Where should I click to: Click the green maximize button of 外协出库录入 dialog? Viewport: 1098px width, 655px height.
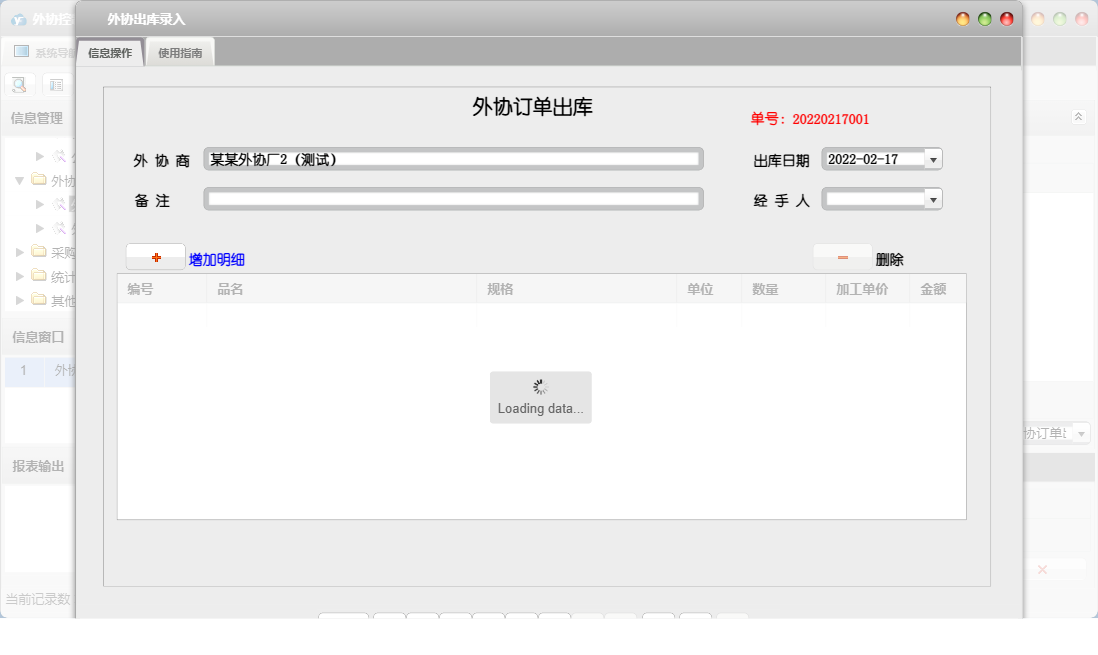coord(985,19)
